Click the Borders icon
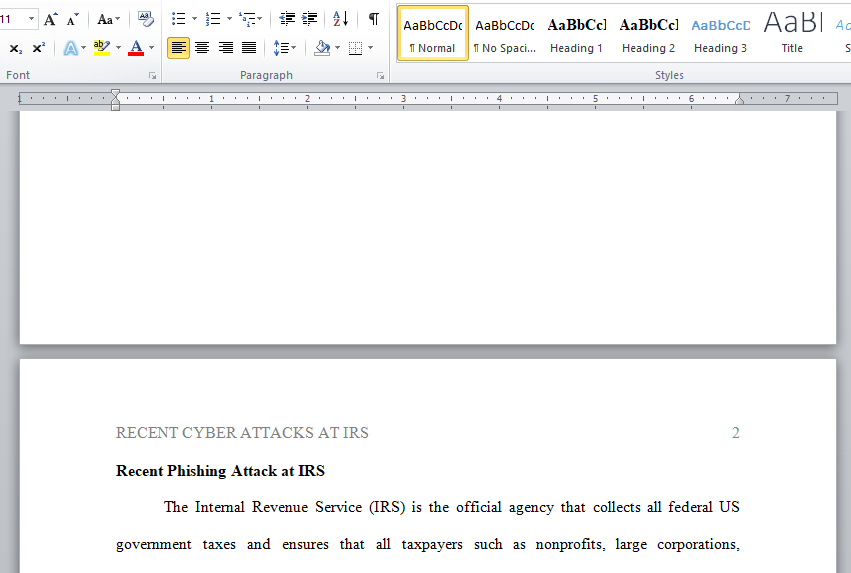The width and height of the screenshot is (851, 573). 355,48
